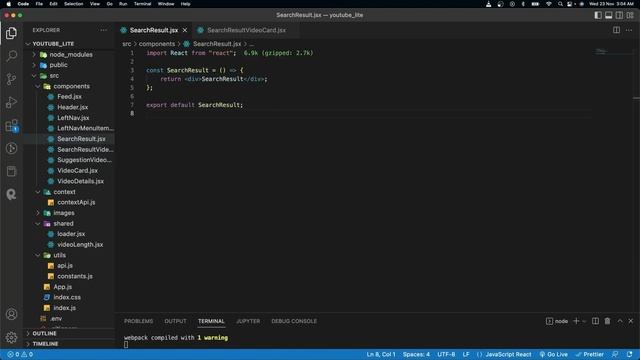This screenshot has width=640, height=360.
Task: Click the errors and warnings status indicator
Action: pyautogui.click(x=20, y=354)
